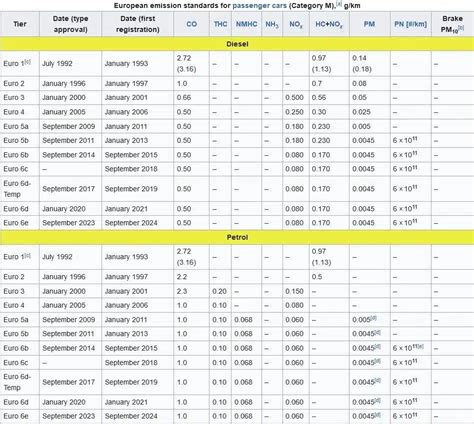Click the Brake PM10 column header
Viewport: 474px width, 424px height.
(x=452, y=24)
